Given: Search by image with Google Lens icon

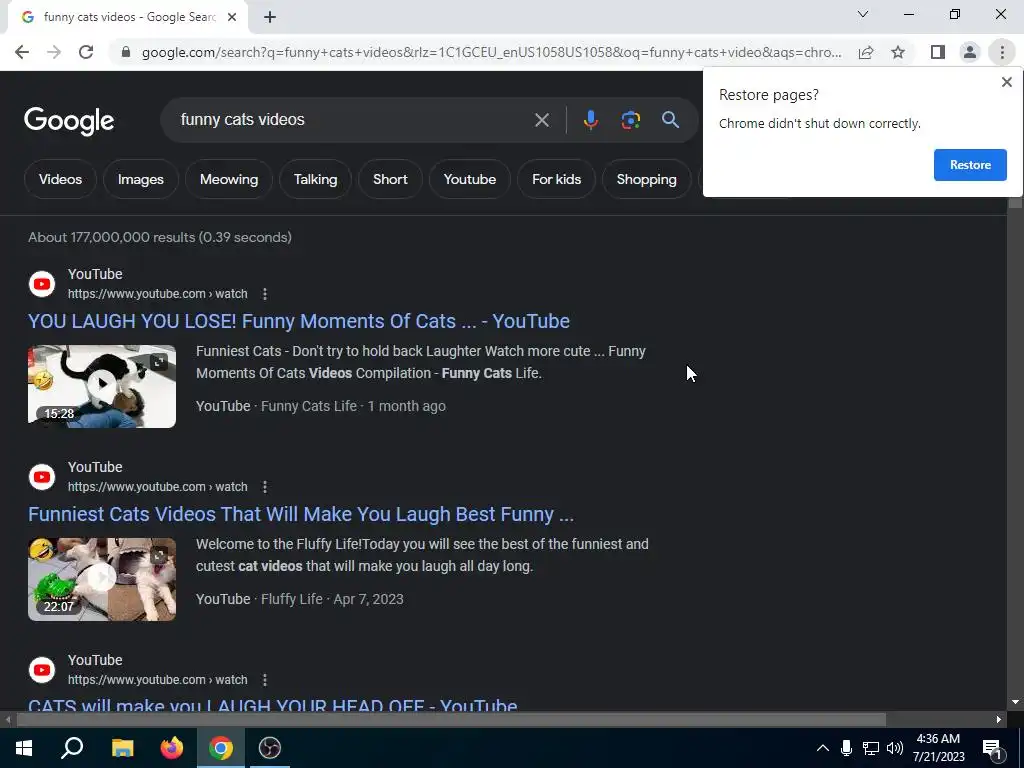Looking at the screenshot, I should point(630,120).
